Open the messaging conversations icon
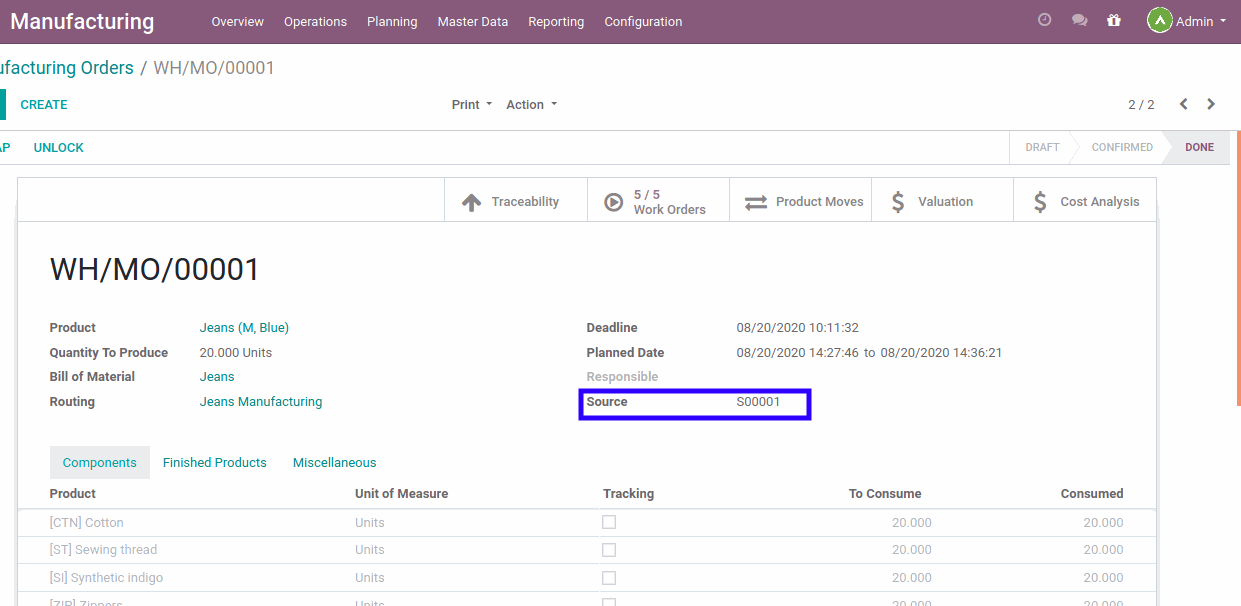 click(x=1079, y=20)
